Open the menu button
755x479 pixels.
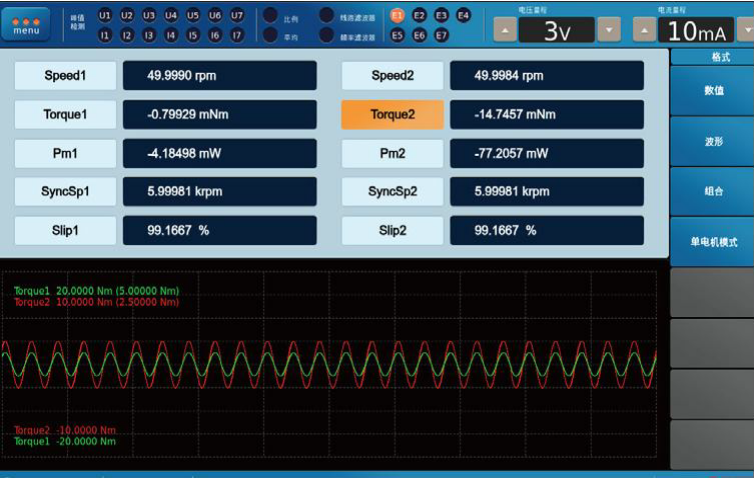pyautogui.click(x=26, y=24)
